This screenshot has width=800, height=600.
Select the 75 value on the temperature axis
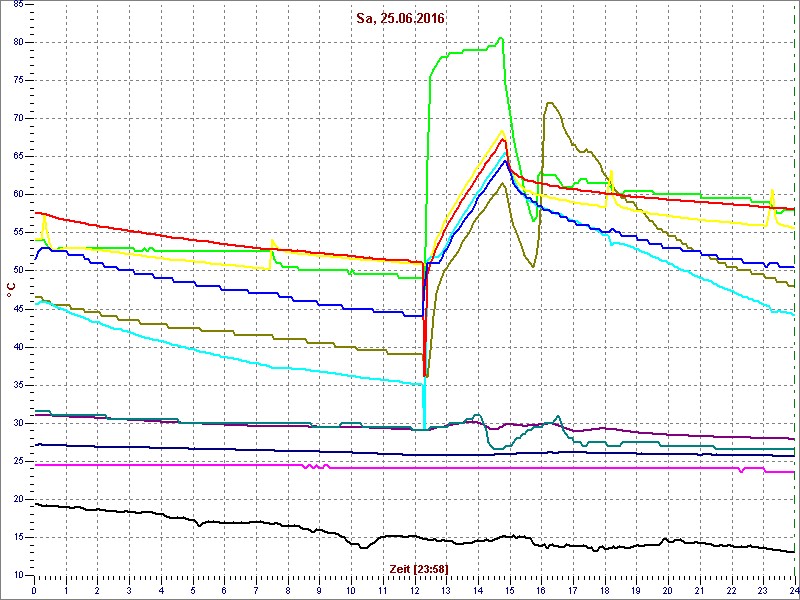[x=17, y=81]
